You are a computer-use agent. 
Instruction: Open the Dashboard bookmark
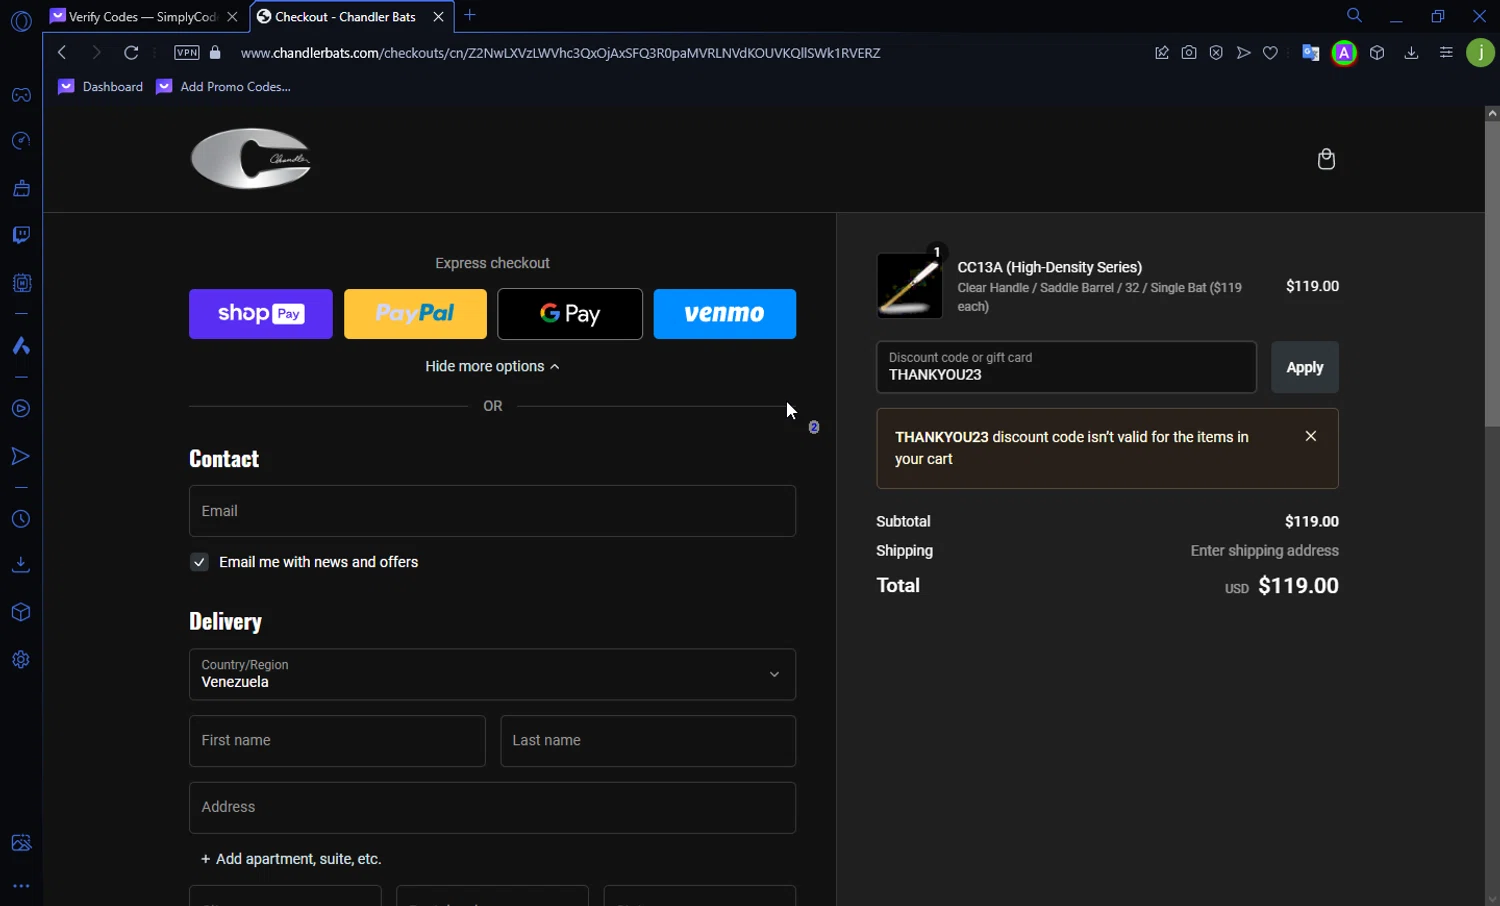[x=101, y=87]
